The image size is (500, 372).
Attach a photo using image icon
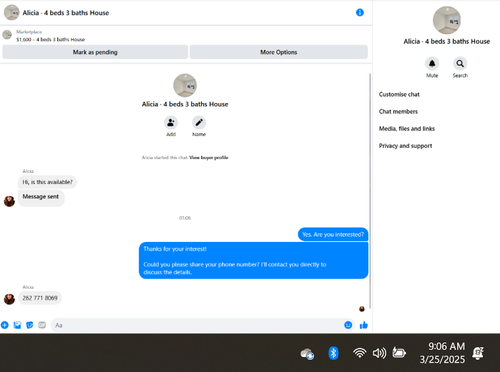(17, 325)
